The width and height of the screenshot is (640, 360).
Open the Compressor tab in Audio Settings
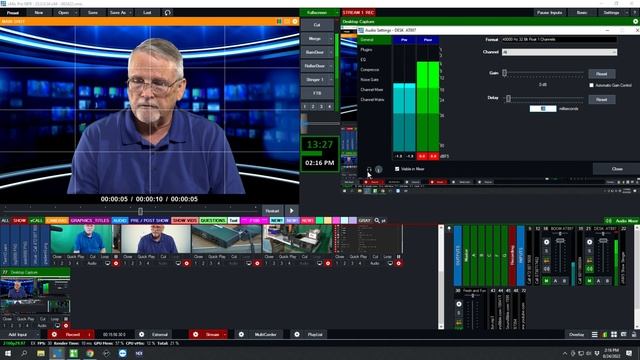point(370,69)
